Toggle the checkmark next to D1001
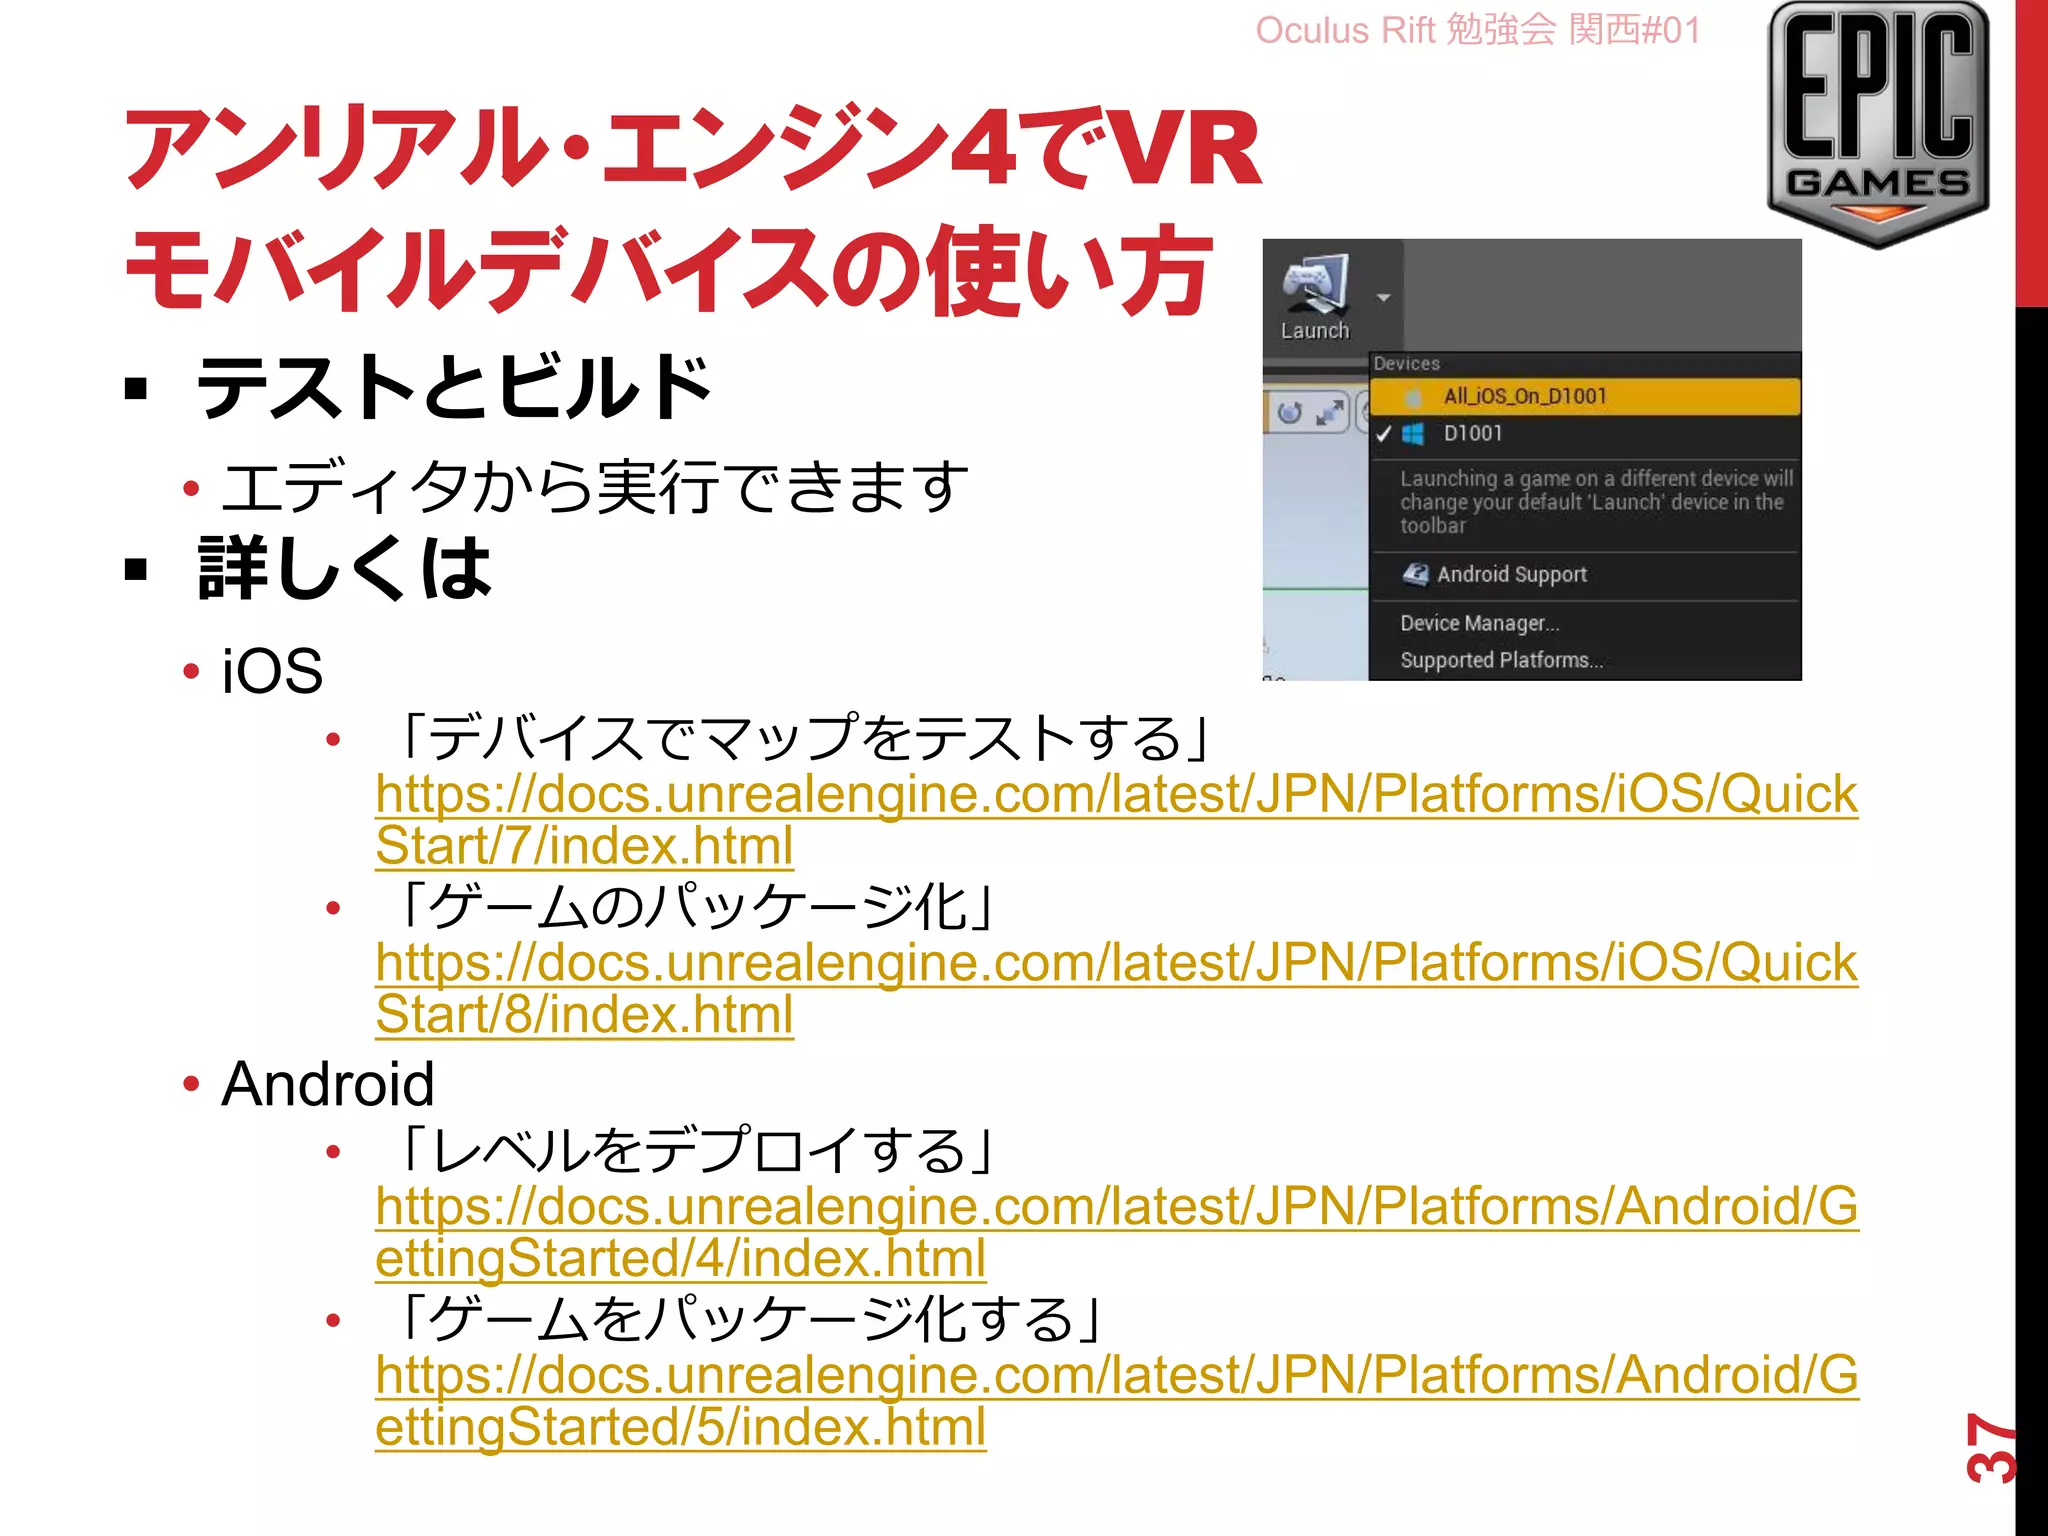The height and width of the screenshot is (1536, 2048). click(1384, 433)
